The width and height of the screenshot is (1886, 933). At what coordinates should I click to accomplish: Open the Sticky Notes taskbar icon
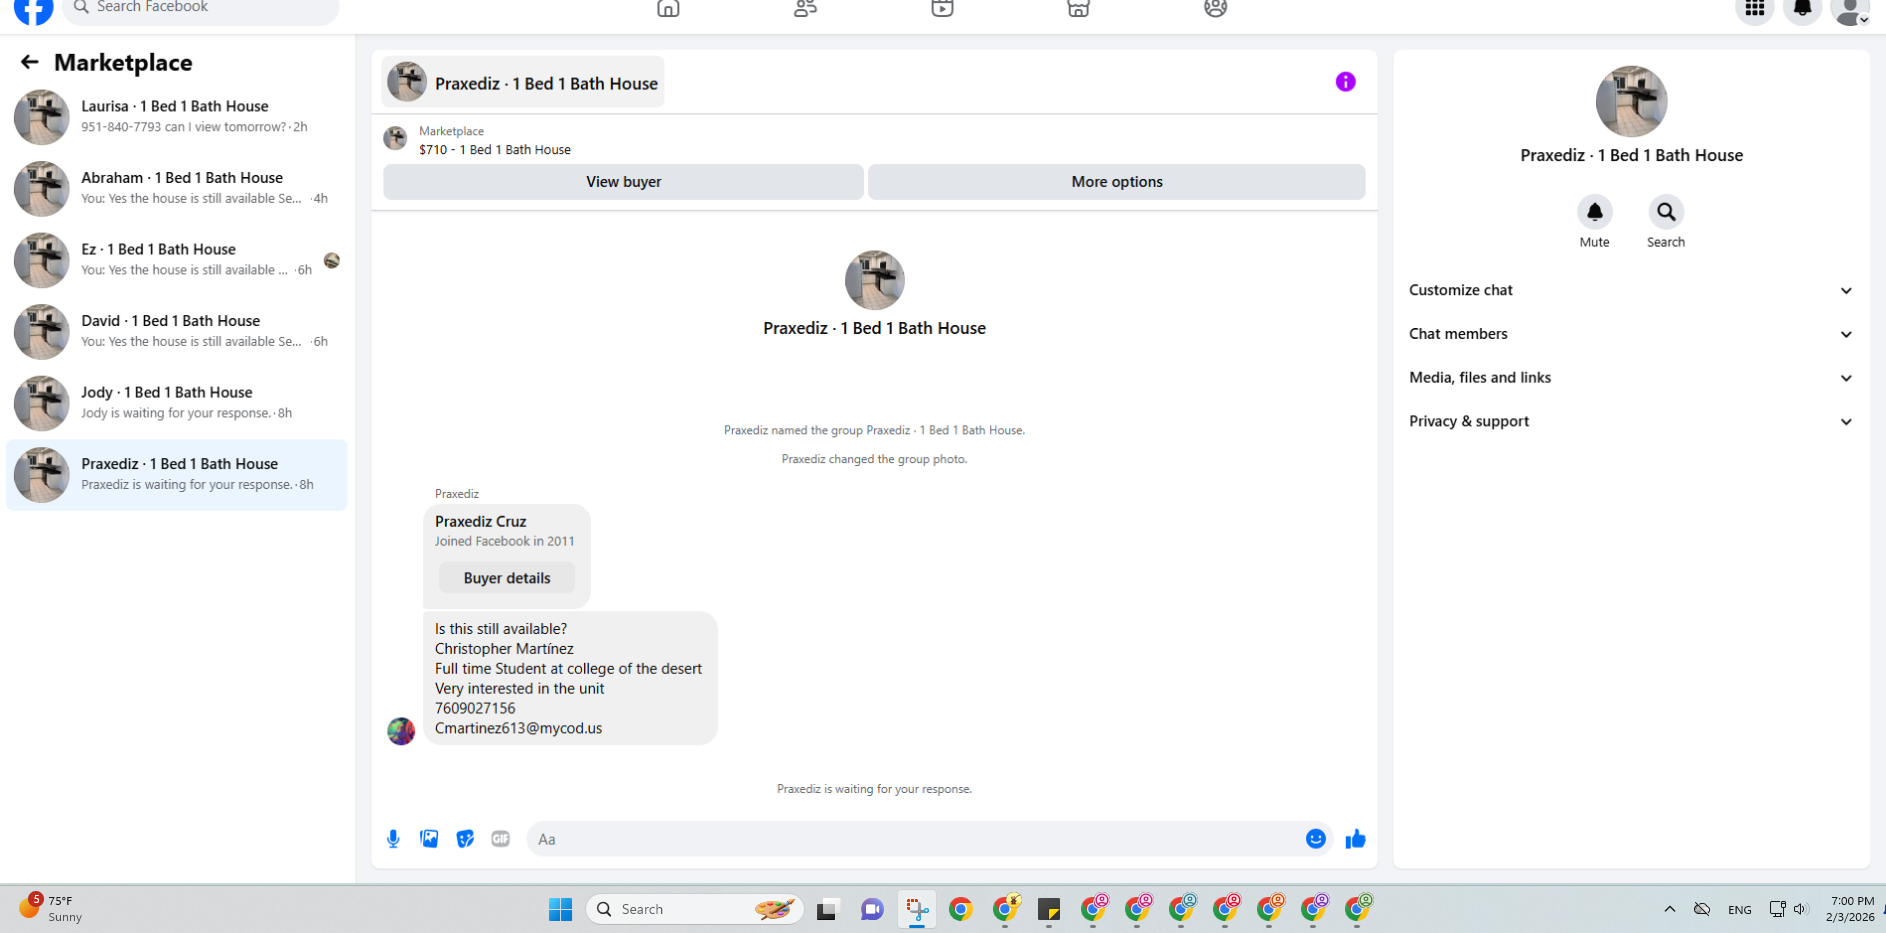(1048, 909)
